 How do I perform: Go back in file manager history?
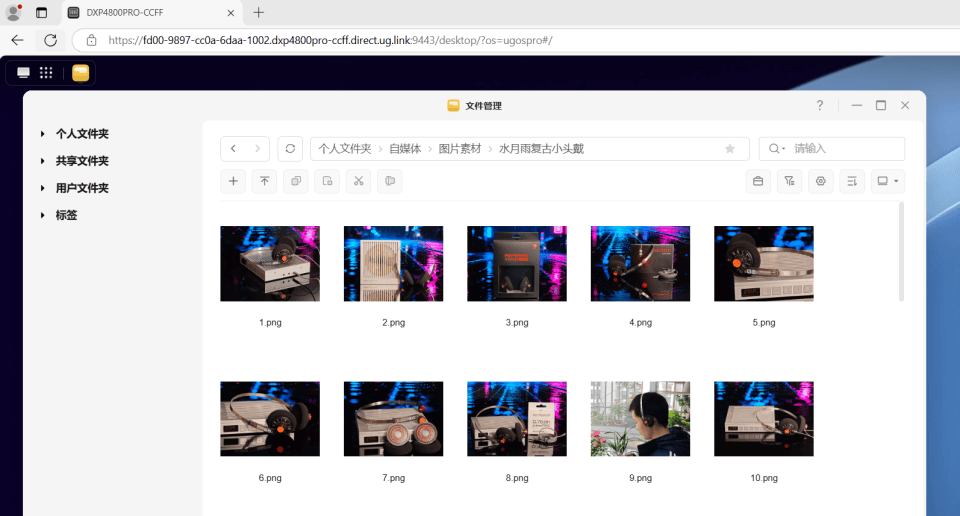pos(233,149)
